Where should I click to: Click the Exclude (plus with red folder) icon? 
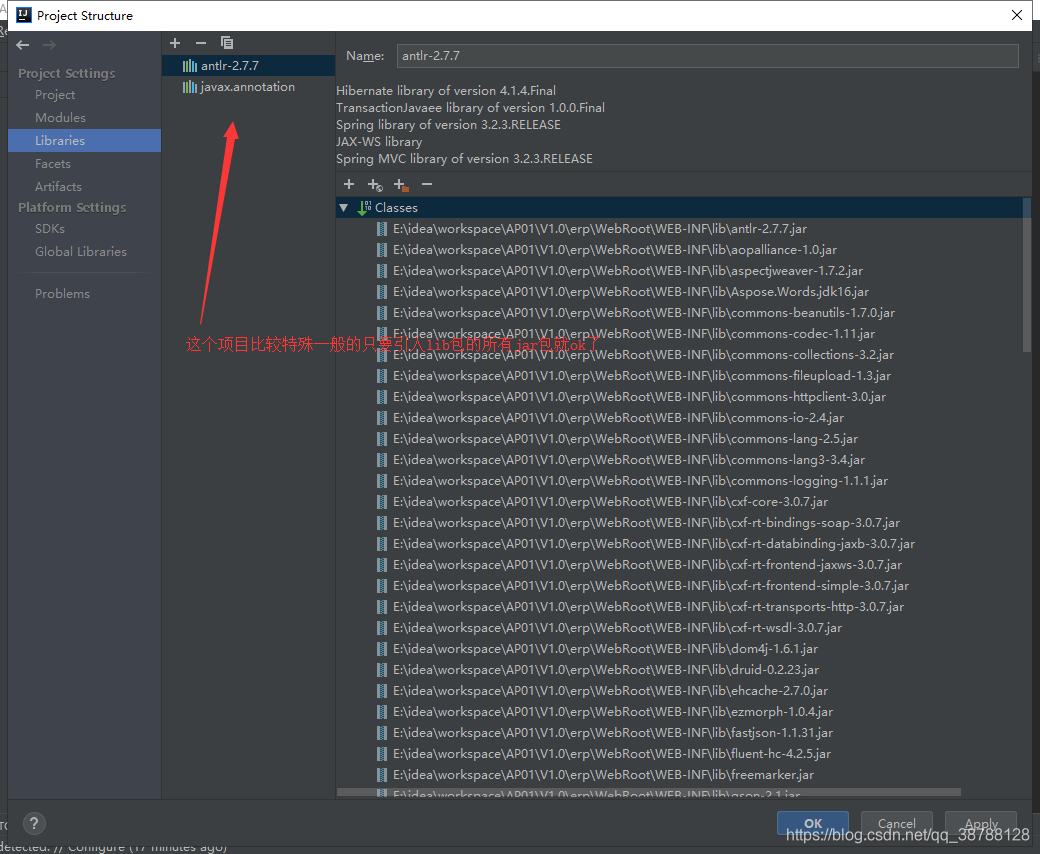click(x=401, y=185)
